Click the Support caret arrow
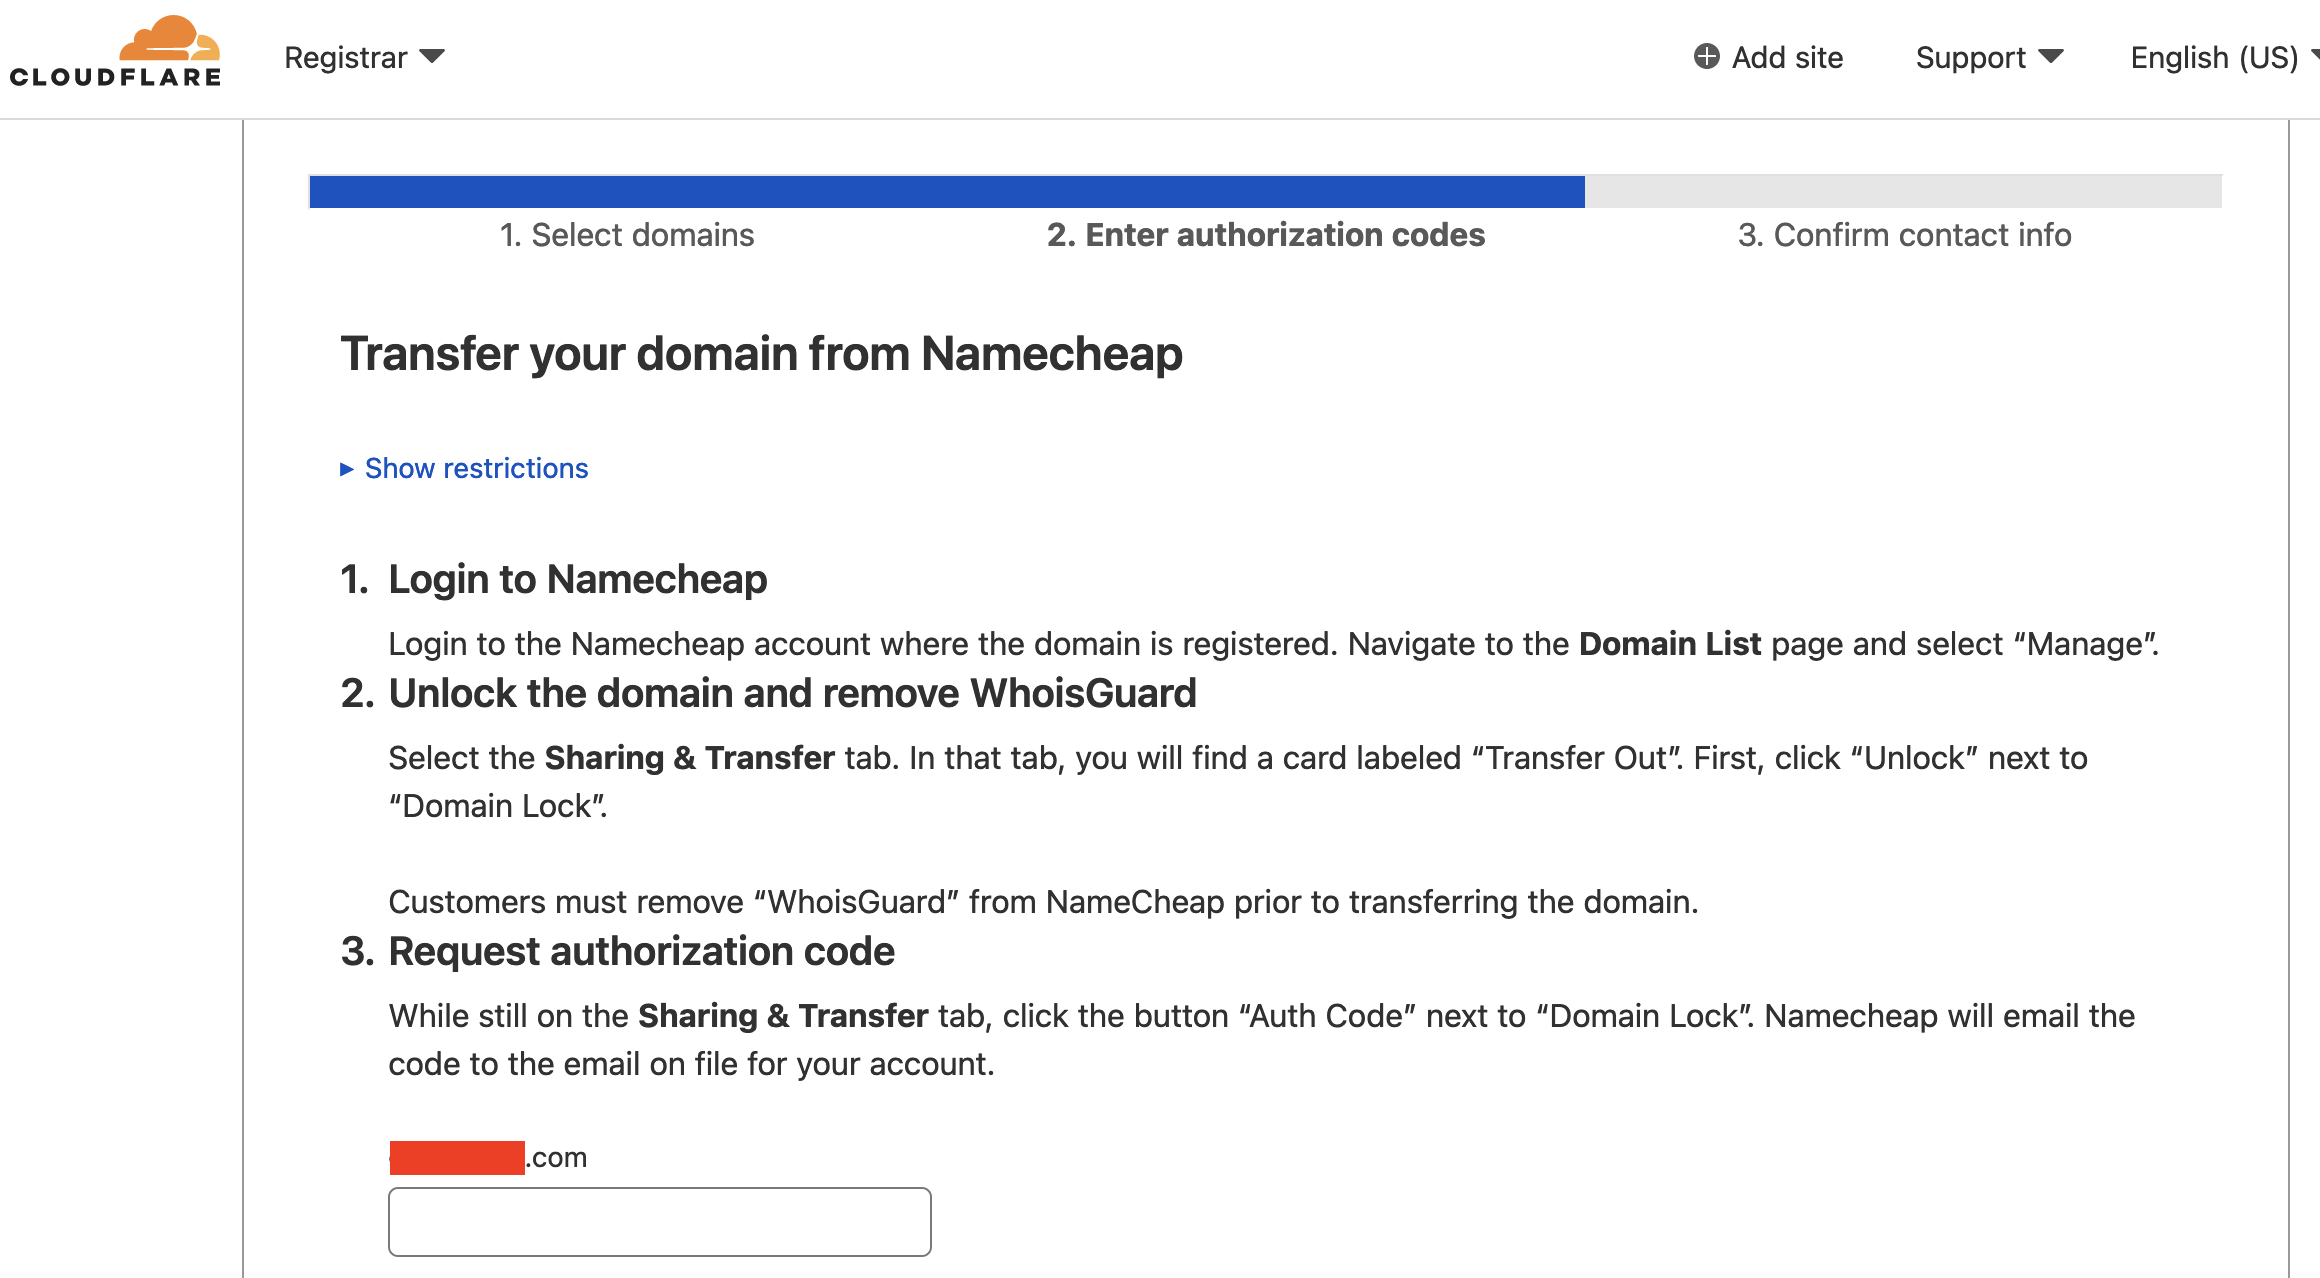The height and width of the screenshot is (1278, 2320). coord(2051,57)
